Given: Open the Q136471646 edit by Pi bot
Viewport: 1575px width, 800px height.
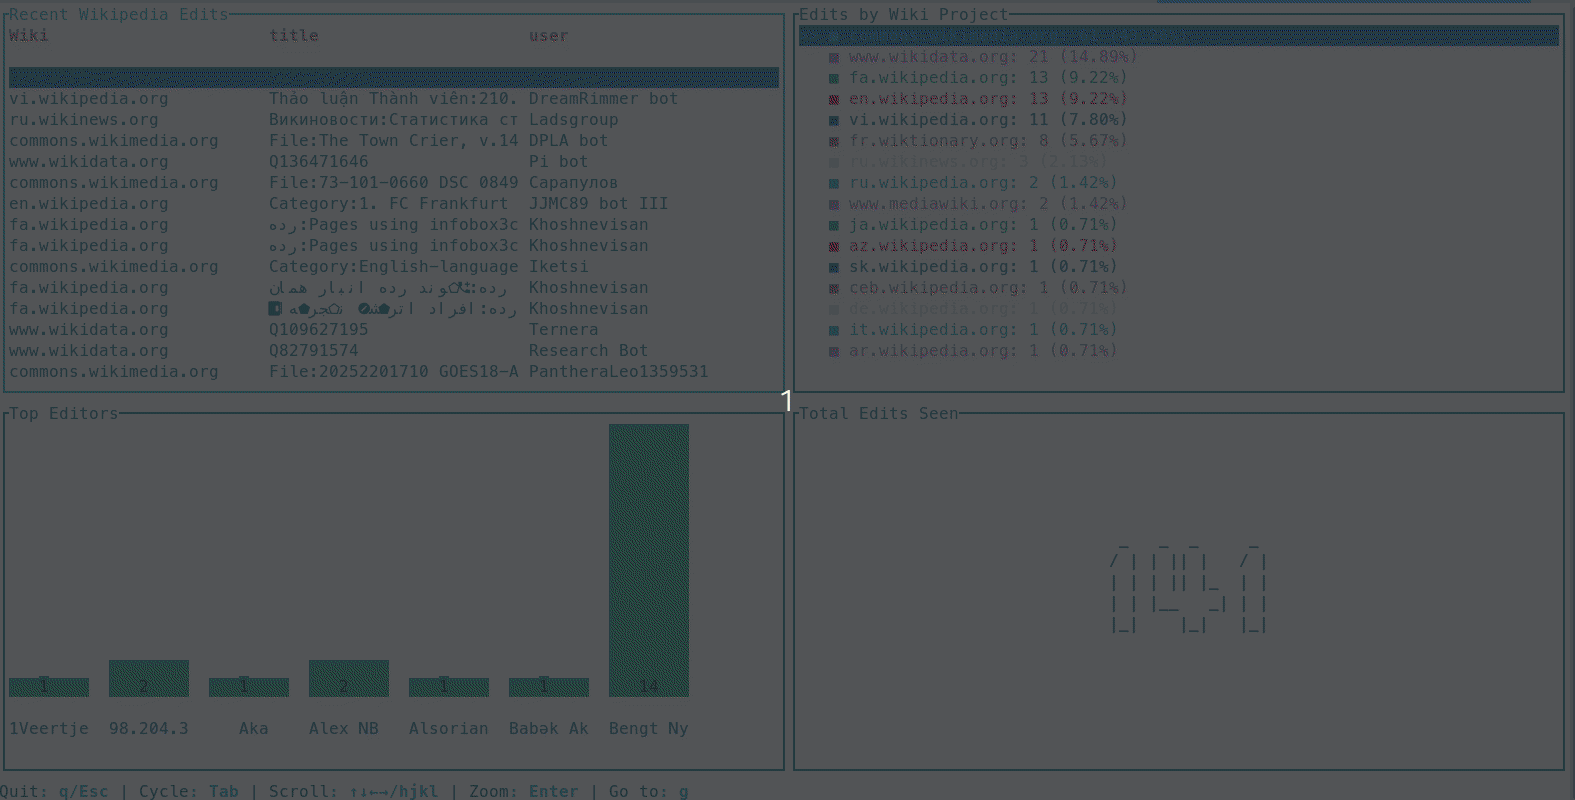Looking at the screenshot, I should click(x=393, y=162).
